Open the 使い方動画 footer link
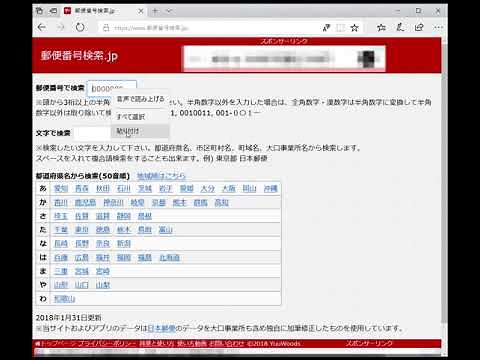 tap(192, 343)
